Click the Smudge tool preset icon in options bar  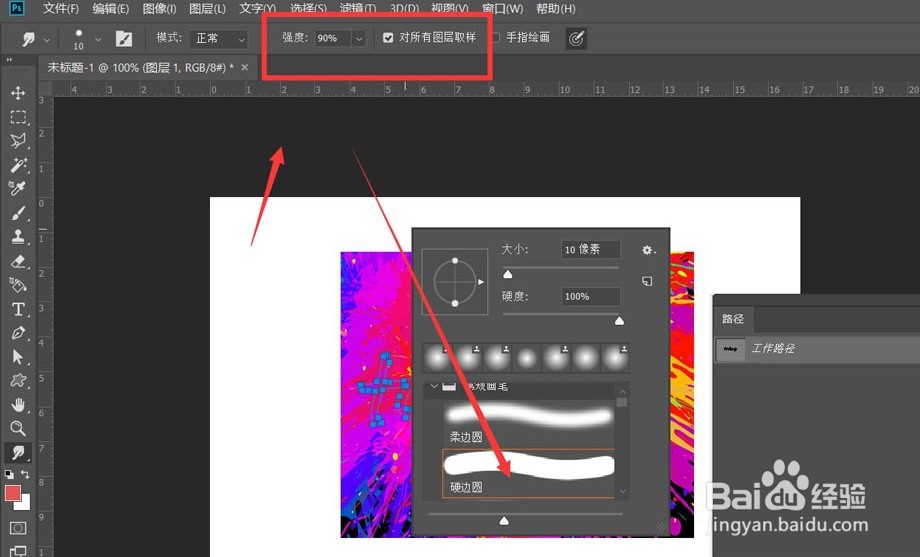(x=28, y=39)
